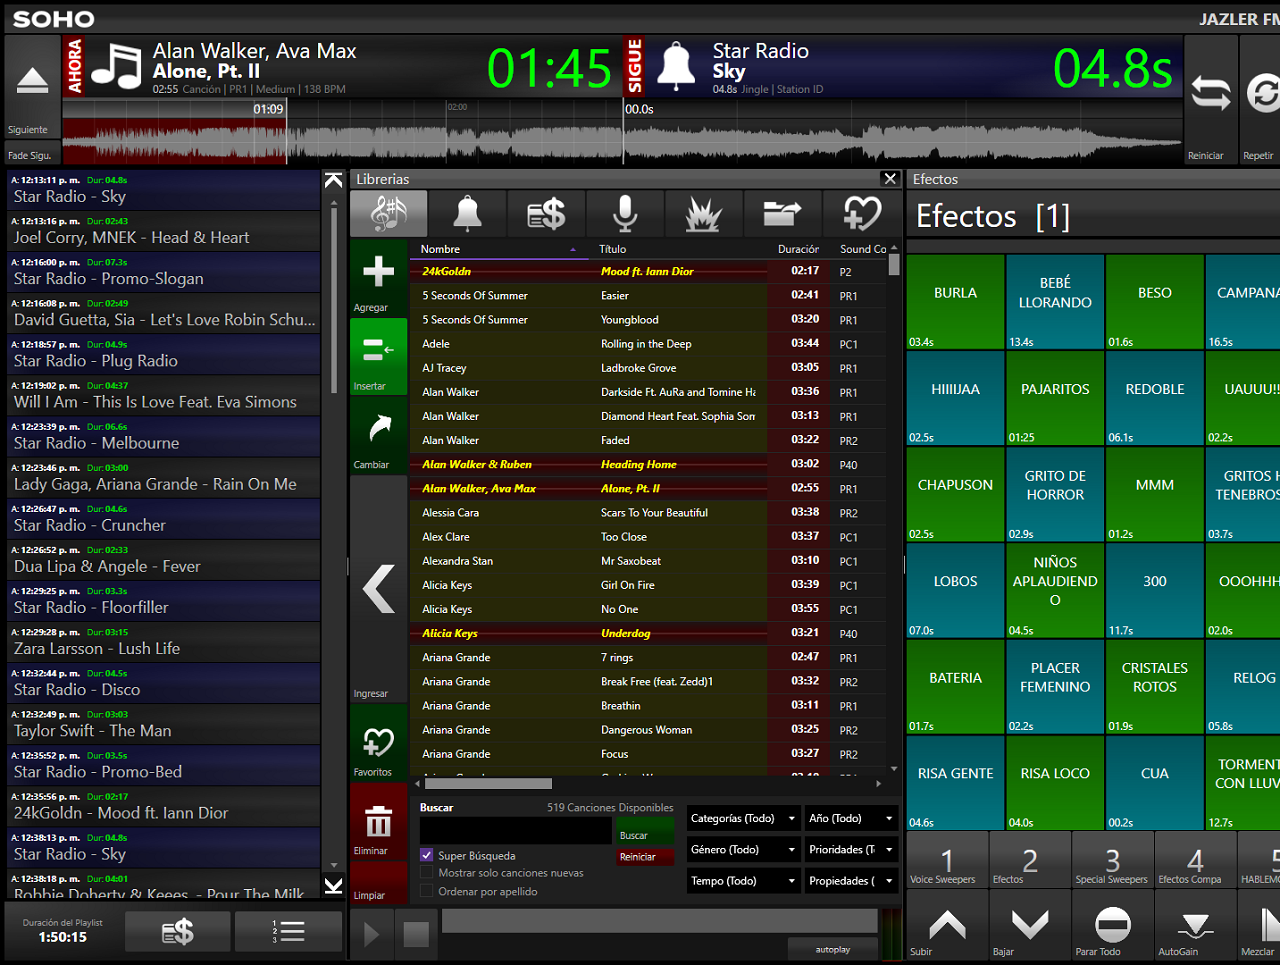The width and height of the screenshot is (1280, 965).
Task: Switch to the 4 Efectos Compa tab
Action: (x=1196, y=860)
